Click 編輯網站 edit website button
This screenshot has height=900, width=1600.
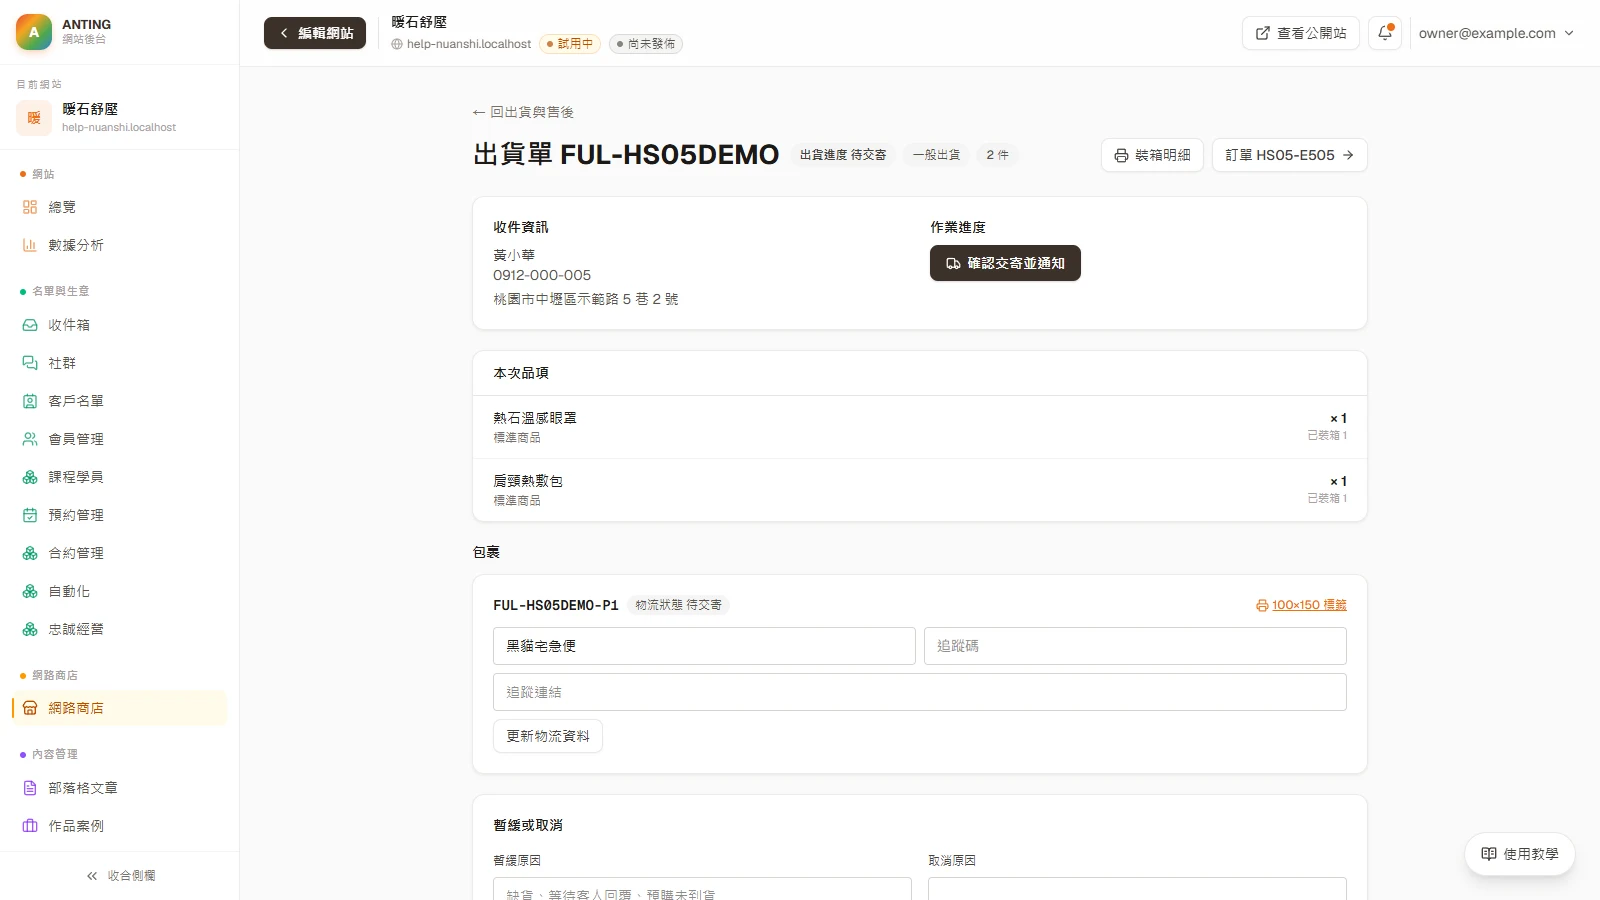(x=315, y=33)
